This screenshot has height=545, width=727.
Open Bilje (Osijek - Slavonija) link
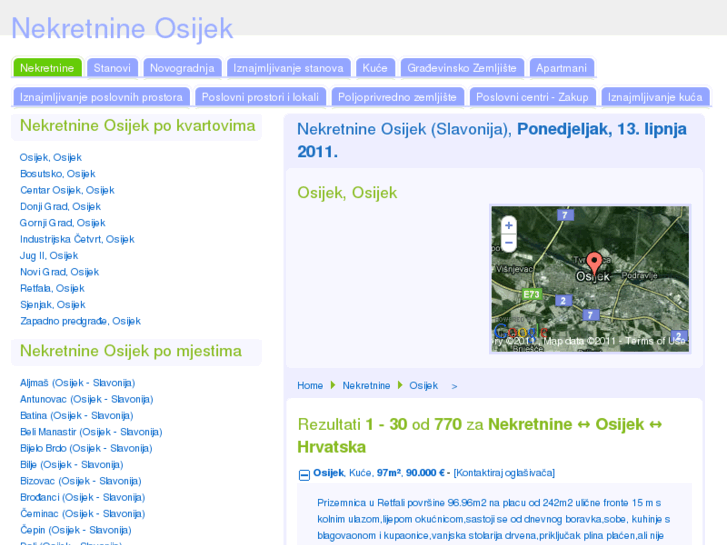coord(71,465)
